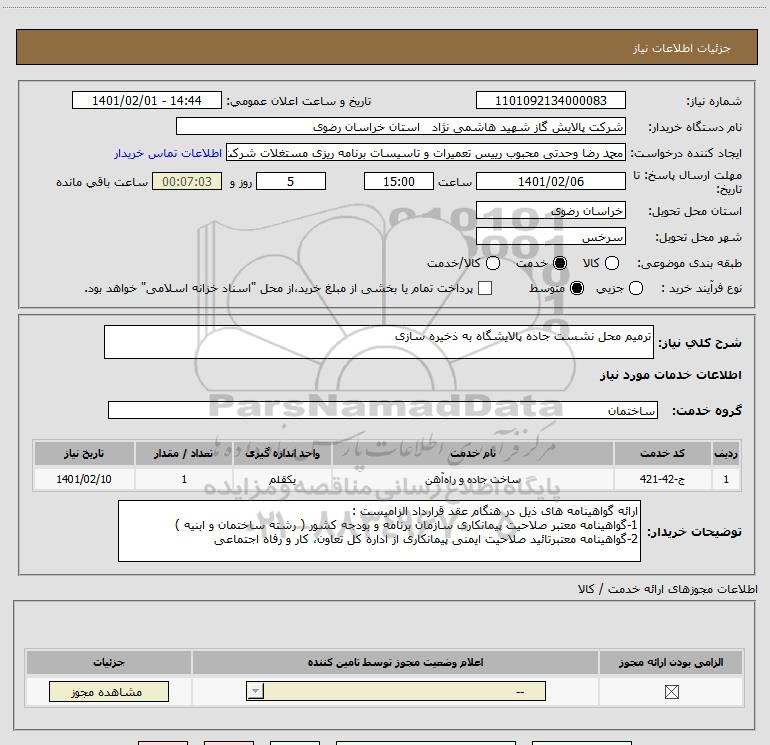
Task: Click the اعلام وضعیت مجوز column header
Action: (395, 662)
